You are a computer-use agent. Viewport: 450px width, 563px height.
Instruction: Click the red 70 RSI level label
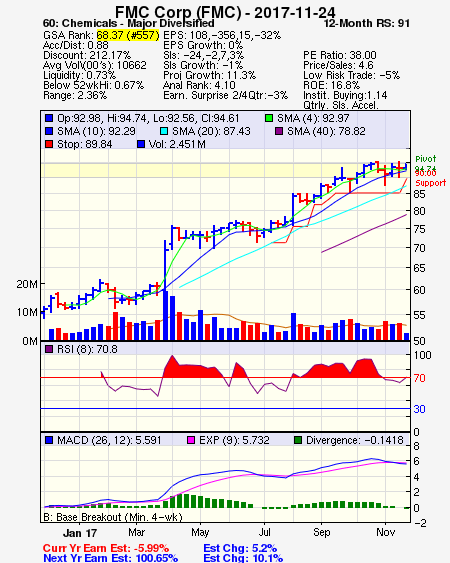tap(419, 378)
